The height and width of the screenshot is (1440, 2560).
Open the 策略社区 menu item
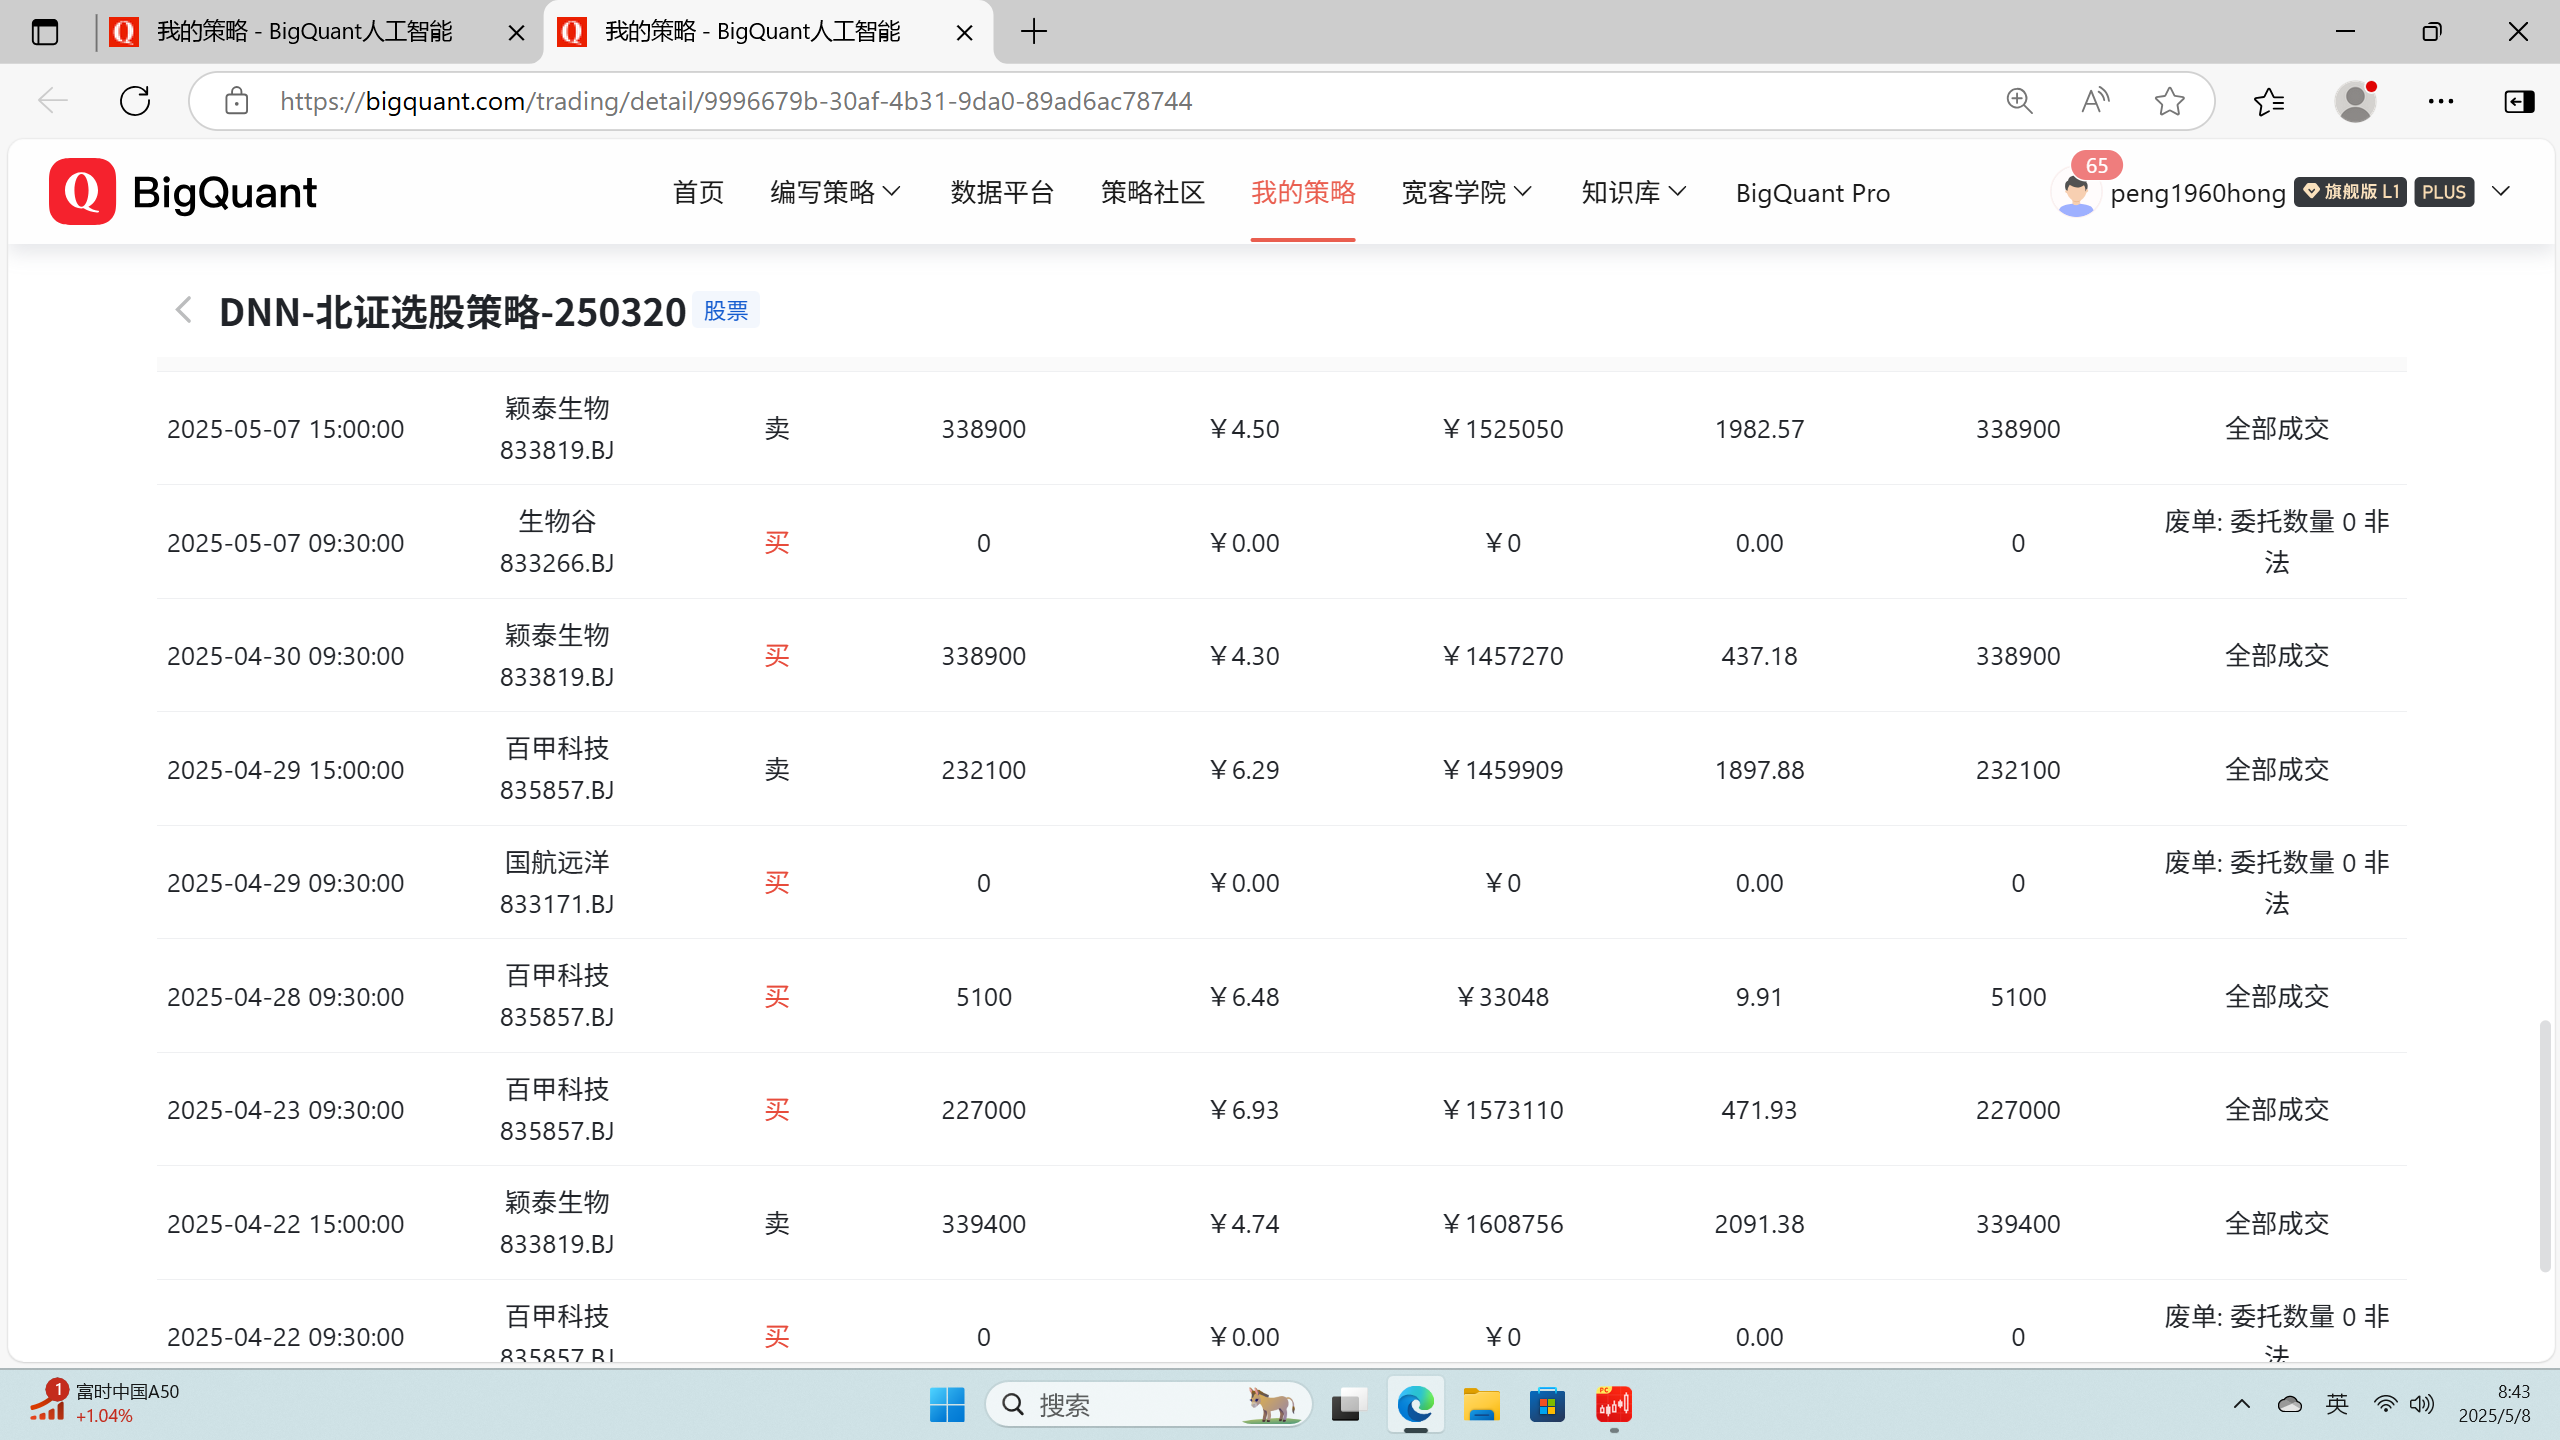[x=1152, y=192]
